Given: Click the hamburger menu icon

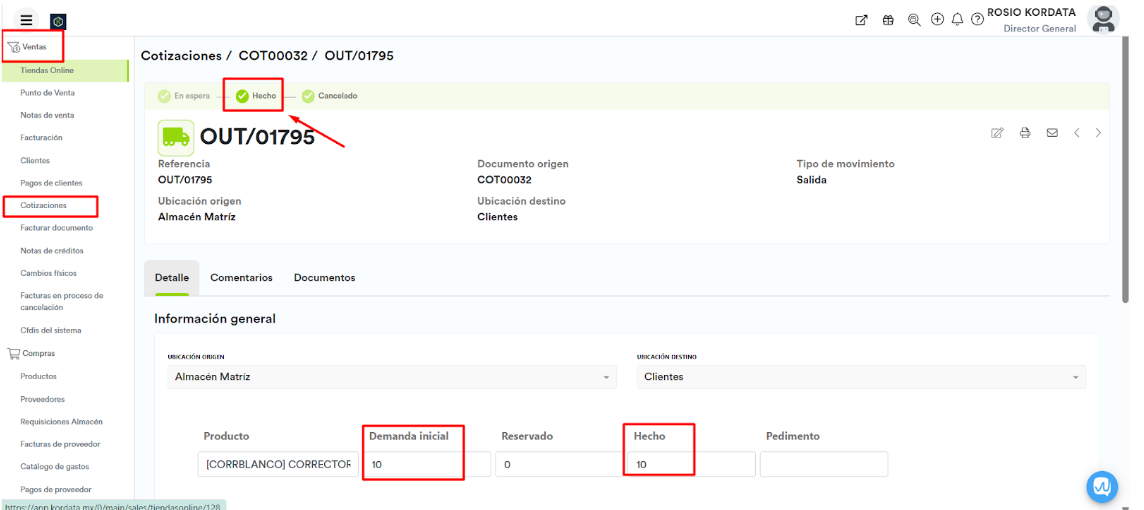Looking at the screenshot, I should point(26,20).
